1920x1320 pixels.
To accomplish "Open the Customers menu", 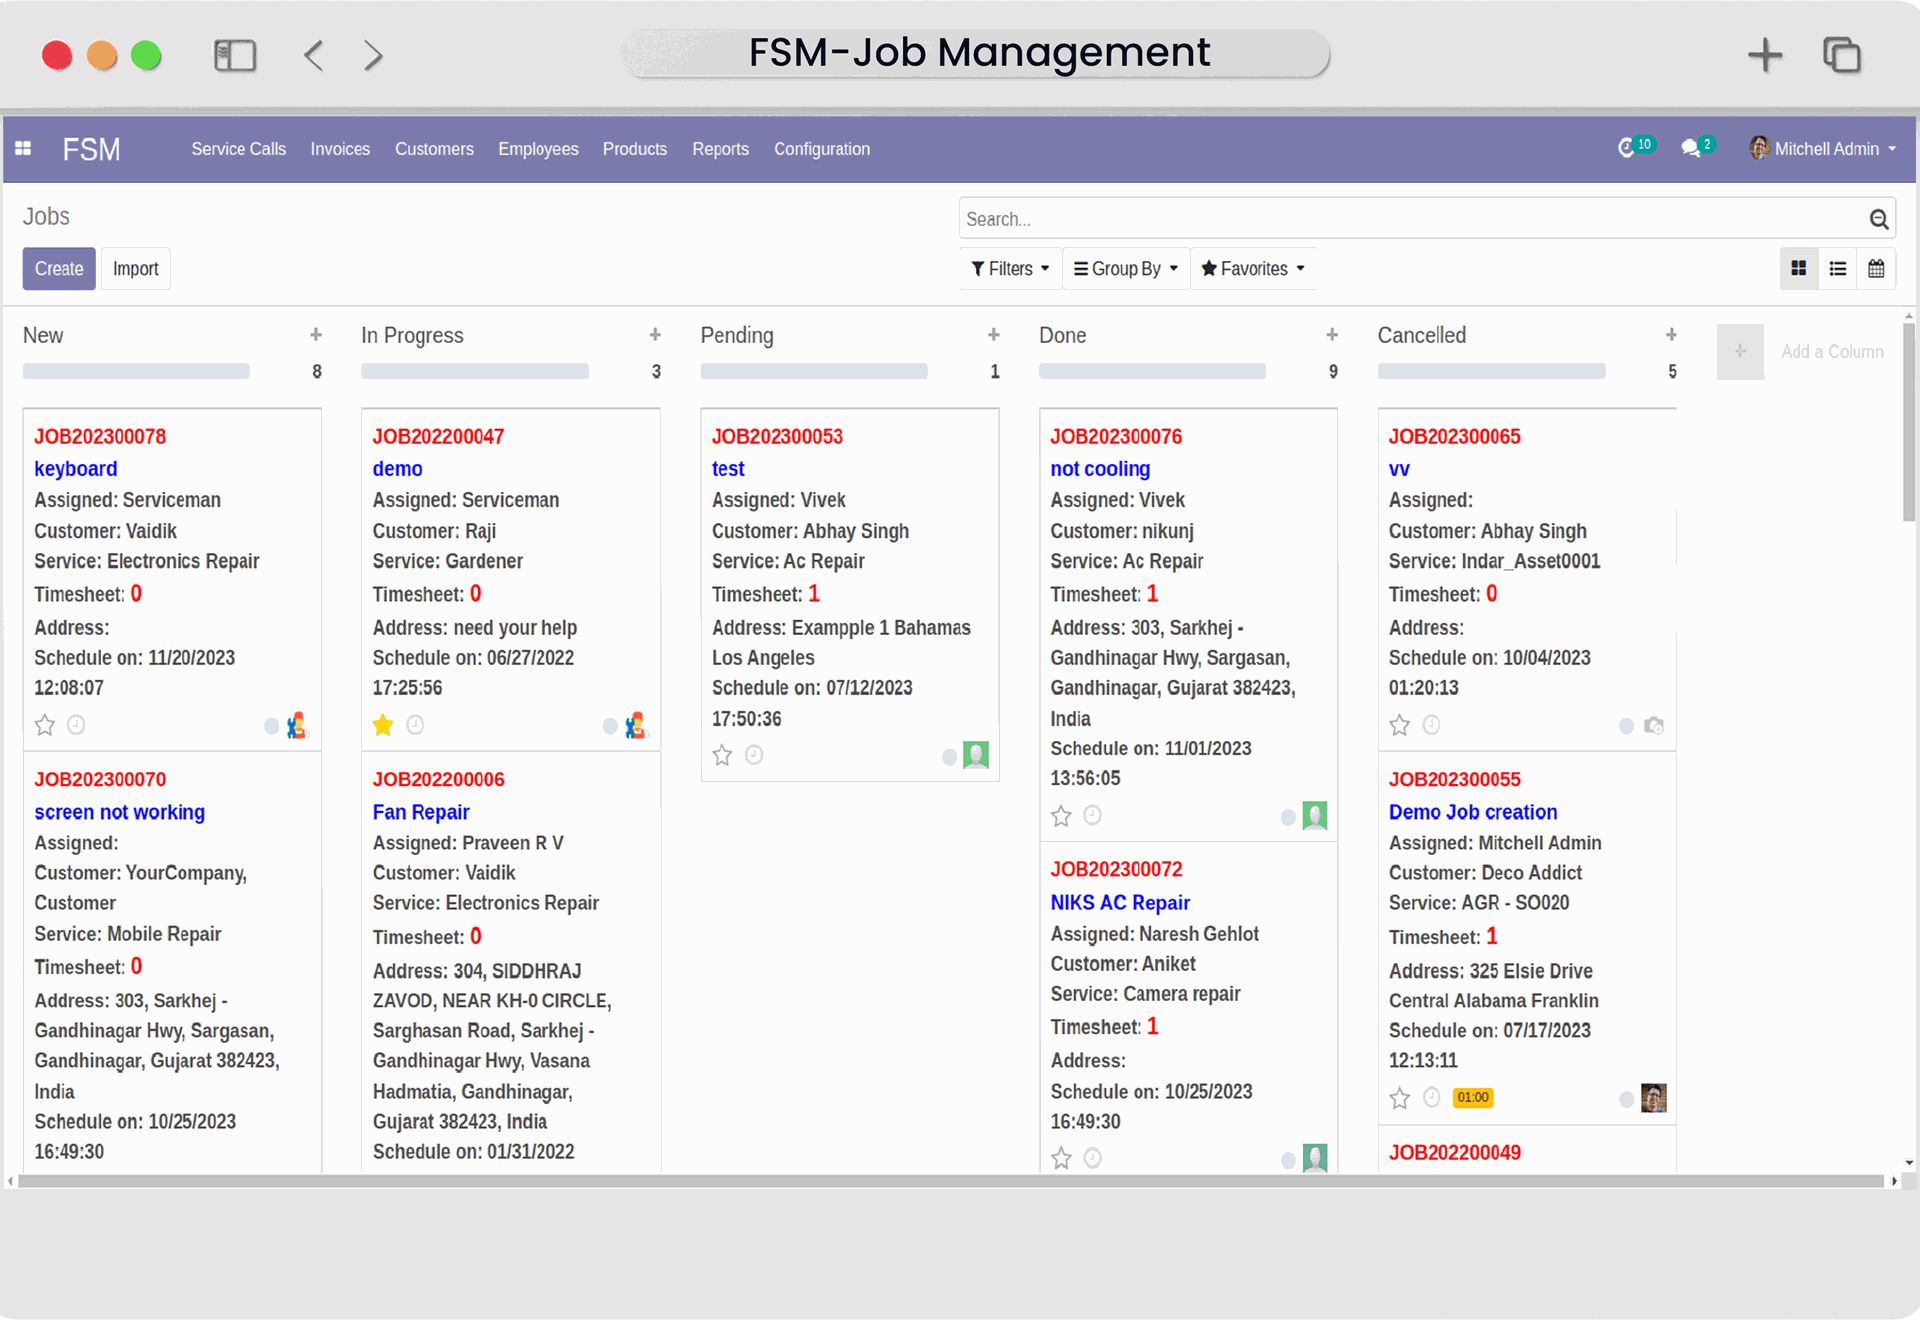I will [434, 148].
